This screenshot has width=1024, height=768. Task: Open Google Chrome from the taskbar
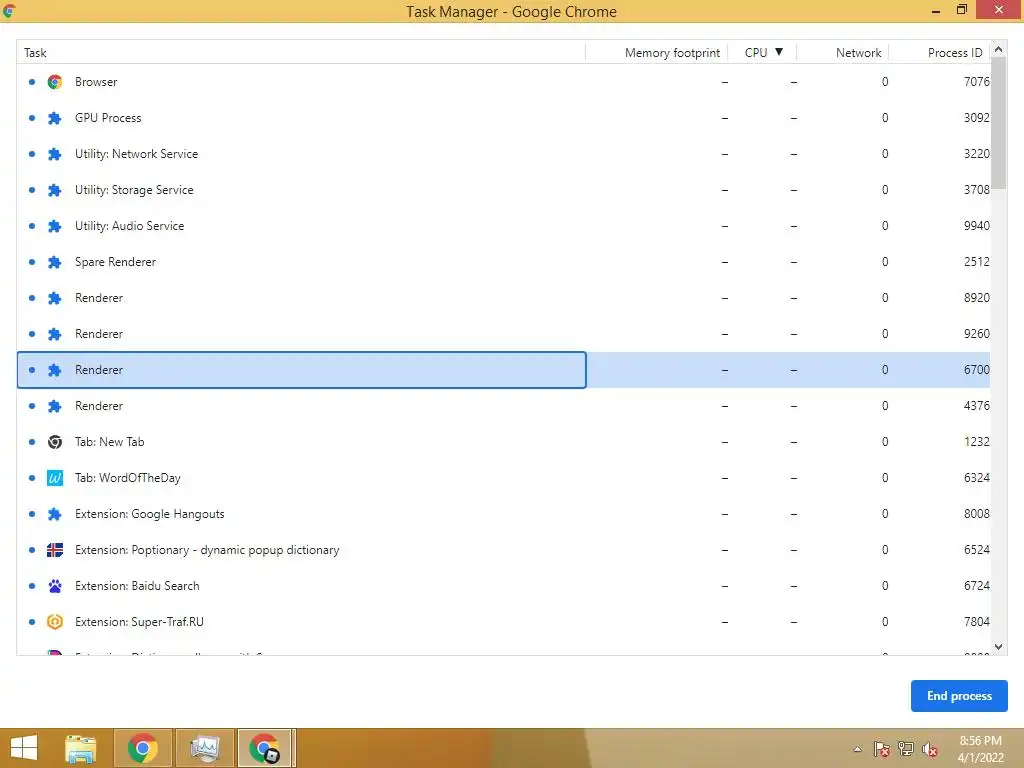(143, 748)
